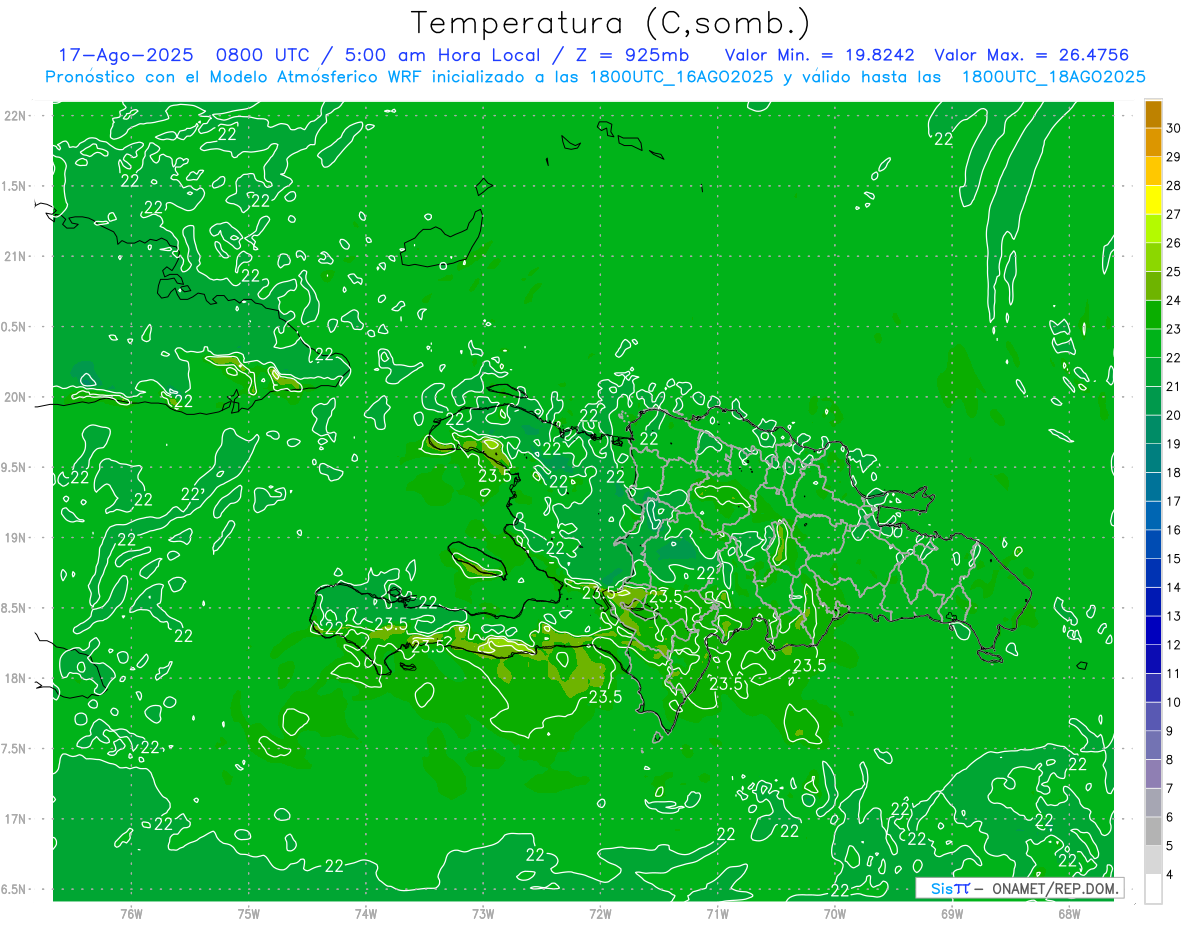Click the legend value "14"
The width and height of the screenshot is (1200, 927).
coord(1174,588)
